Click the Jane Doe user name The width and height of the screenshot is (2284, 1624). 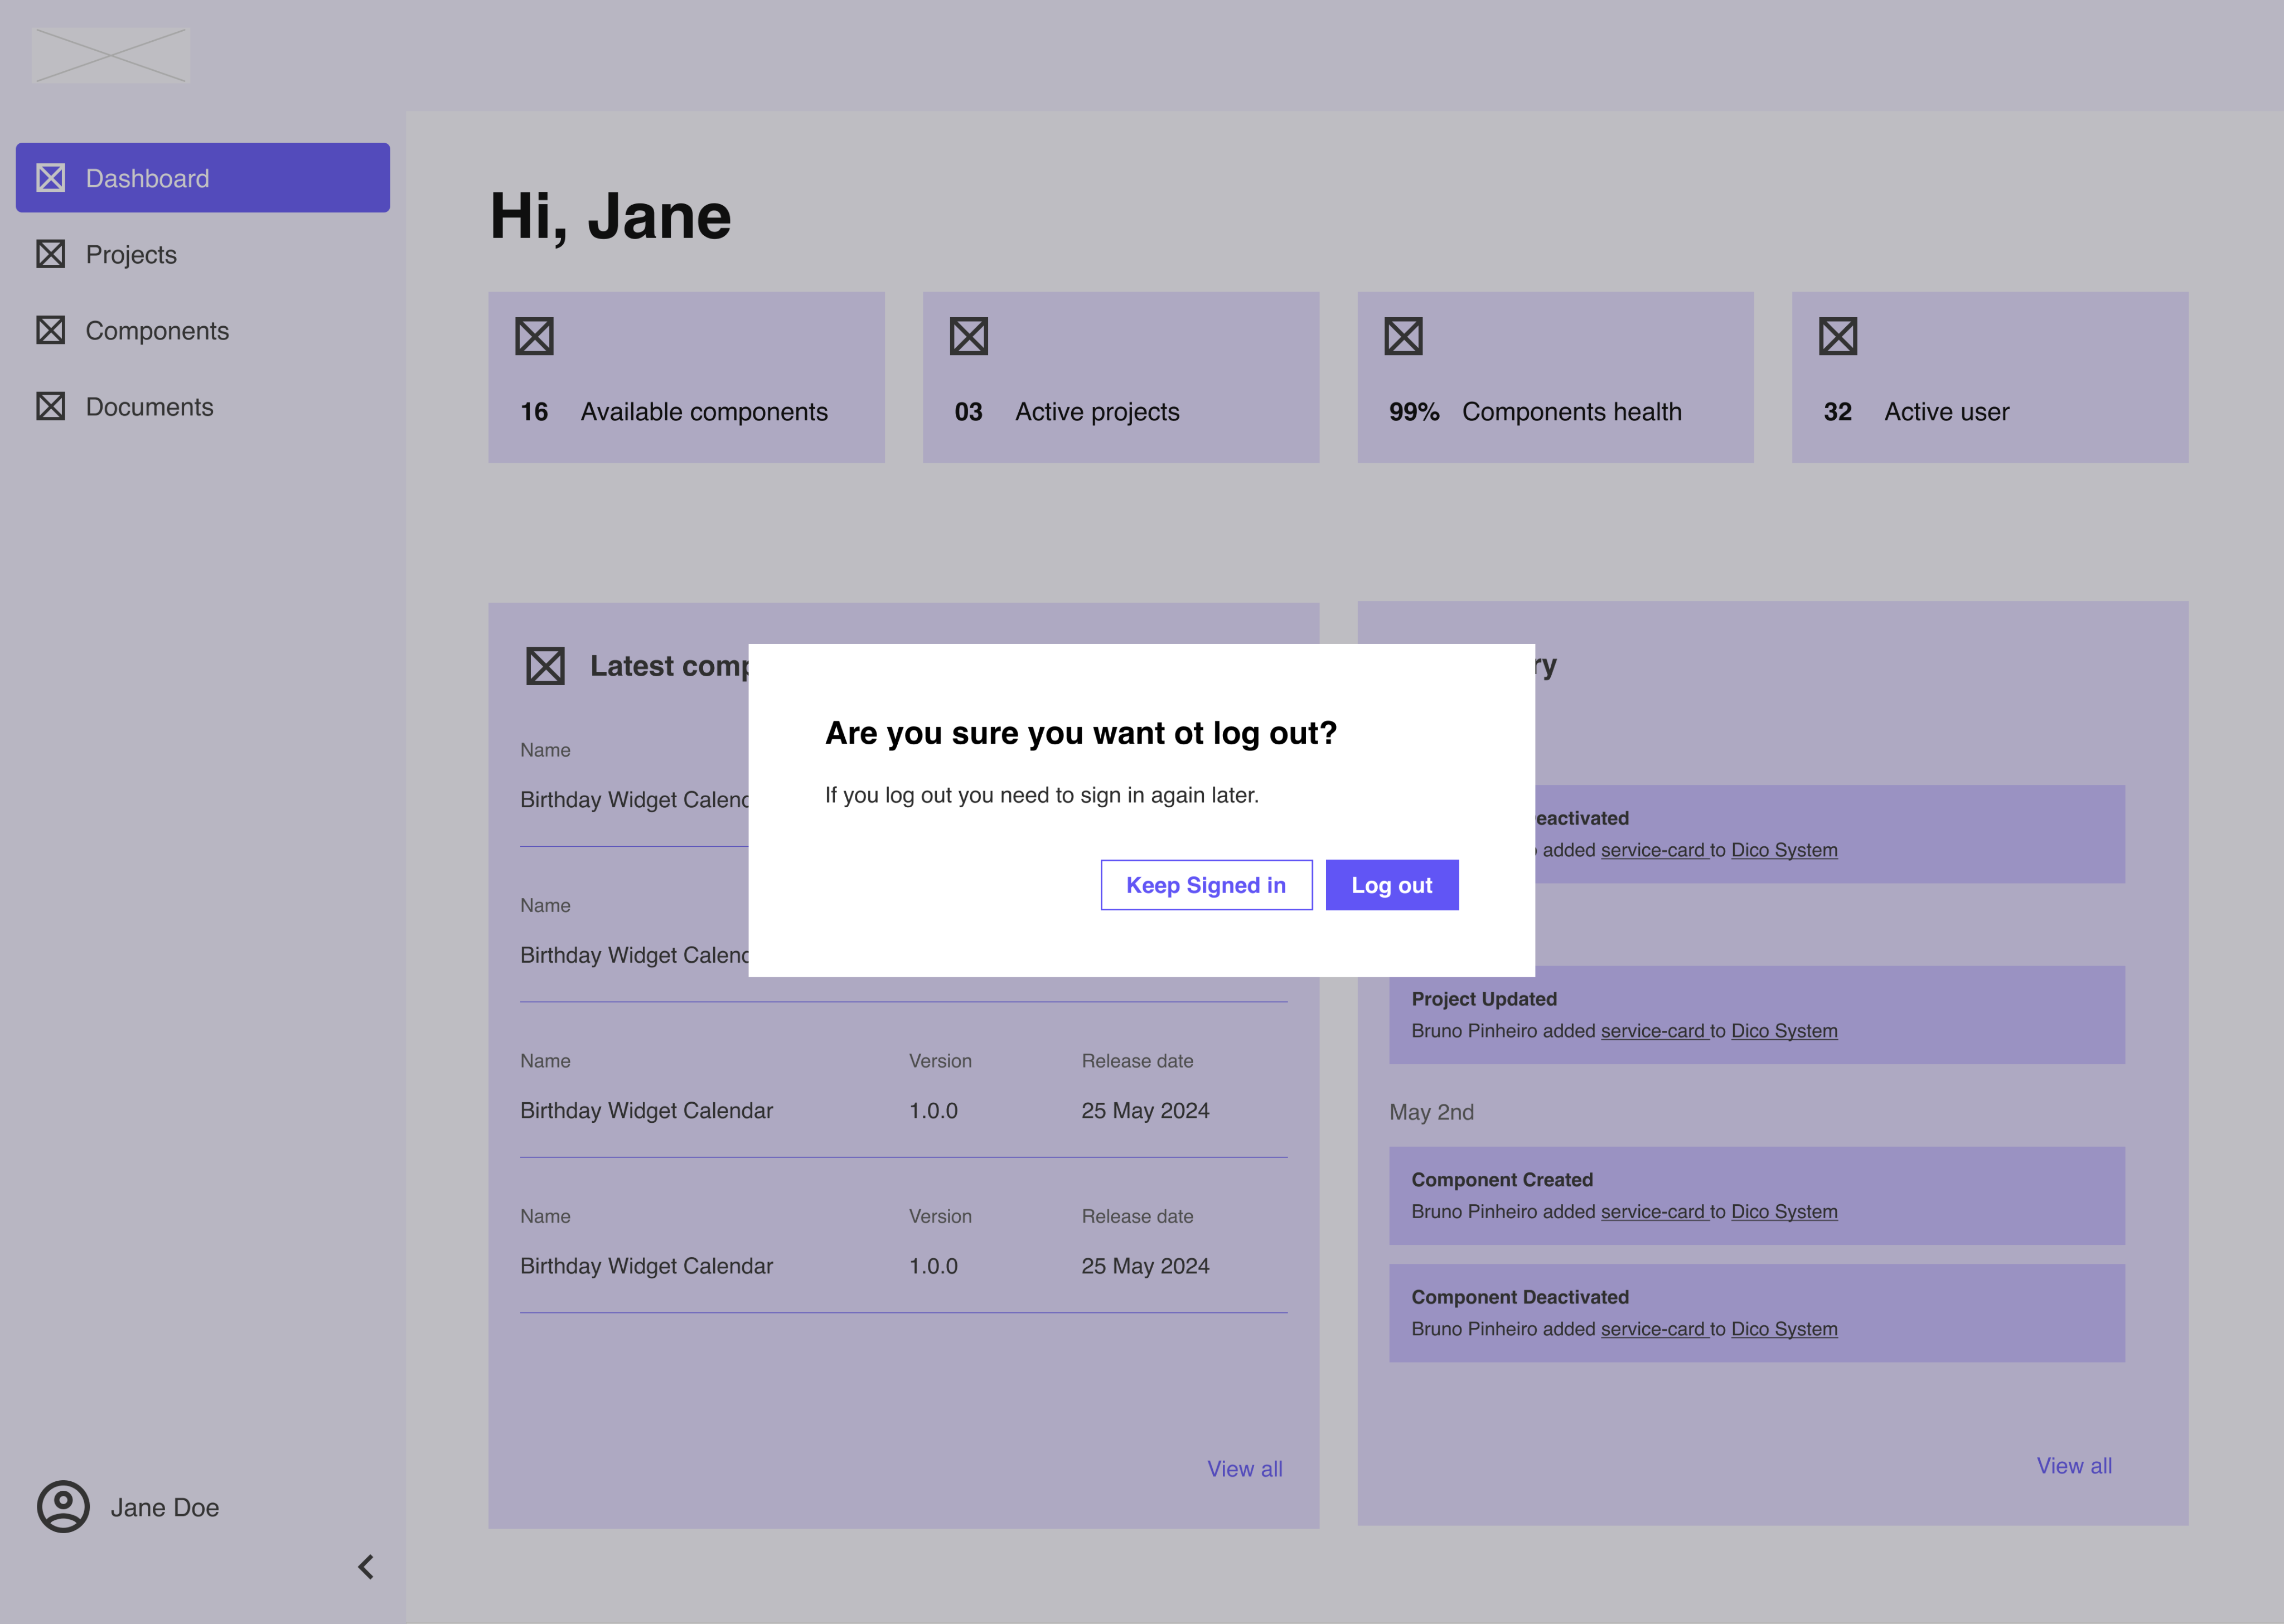pos(165,1508)
